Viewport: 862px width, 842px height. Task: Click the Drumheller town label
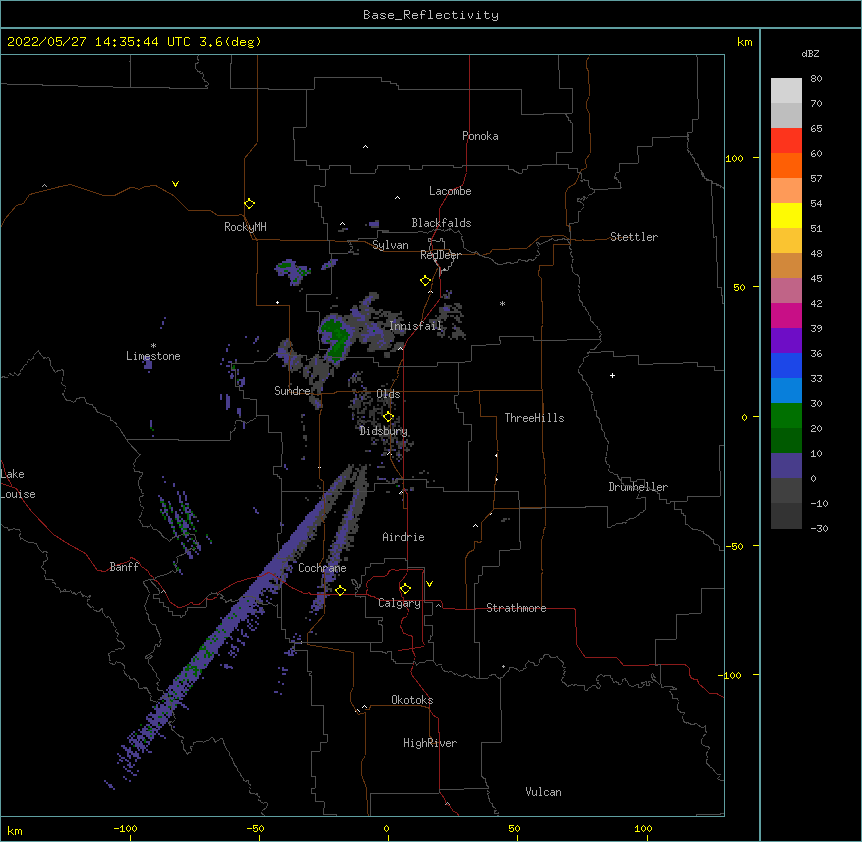pos(638,487)
